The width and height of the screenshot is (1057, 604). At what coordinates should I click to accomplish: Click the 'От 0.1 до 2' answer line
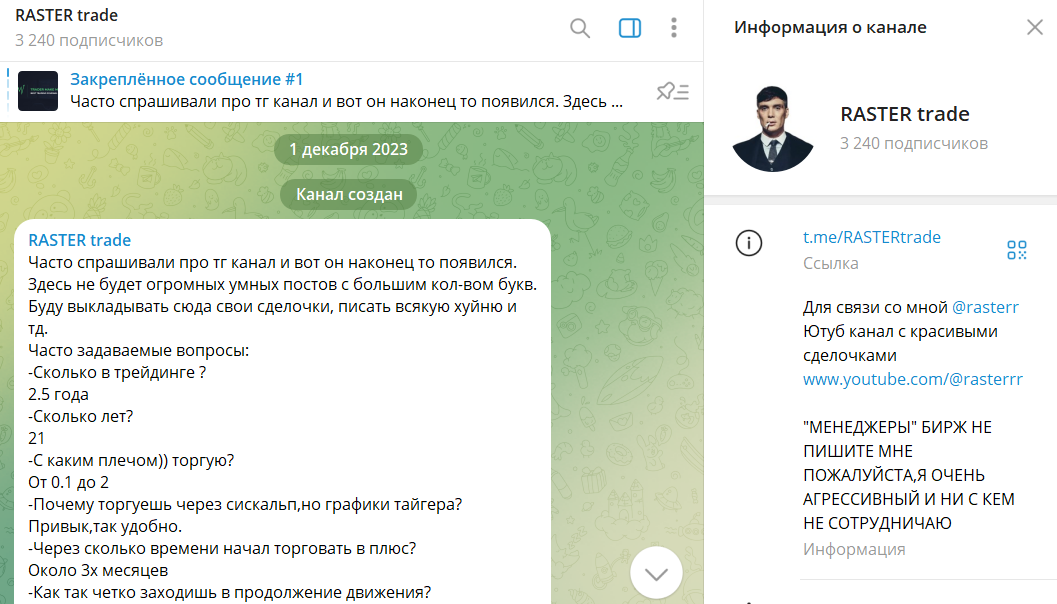coord(68,483)
